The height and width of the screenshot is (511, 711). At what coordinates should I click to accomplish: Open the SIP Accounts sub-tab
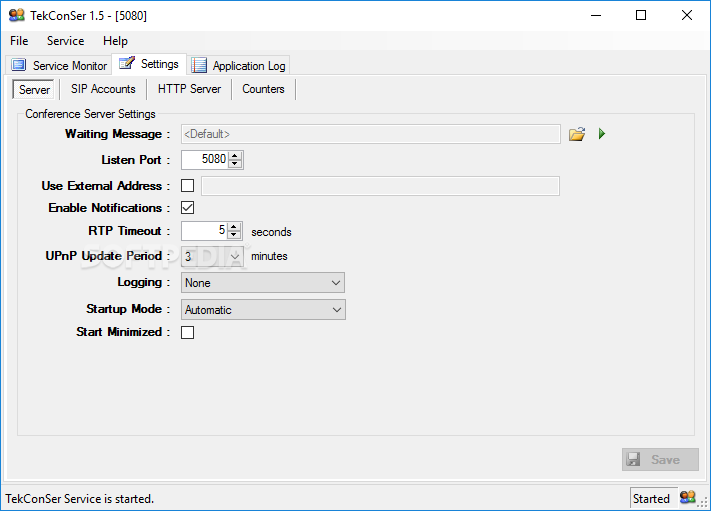[x=103, y=89]
